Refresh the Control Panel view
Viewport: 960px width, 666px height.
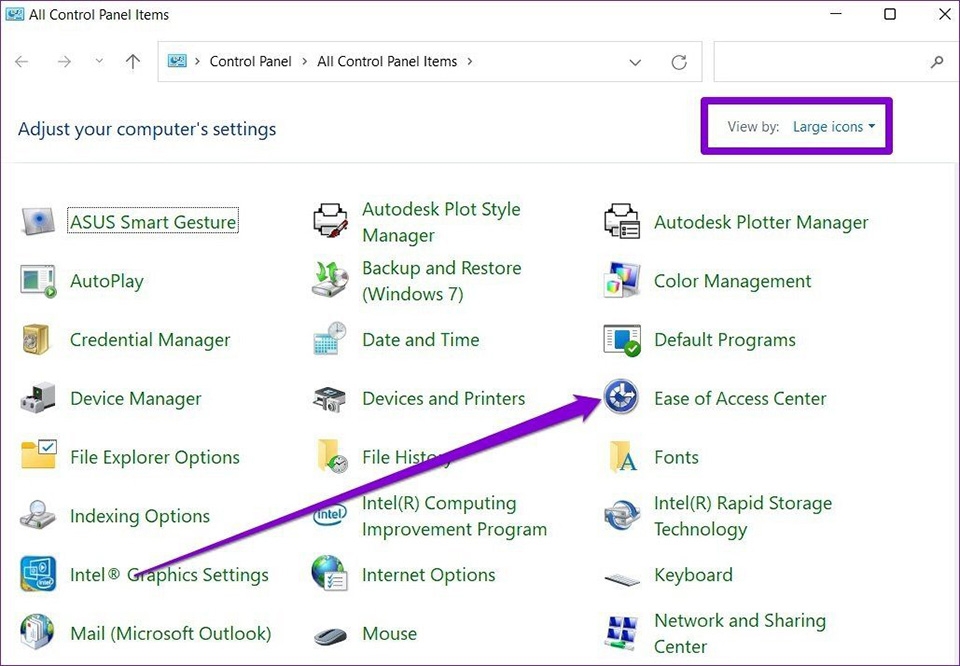(x=679, y=61)
